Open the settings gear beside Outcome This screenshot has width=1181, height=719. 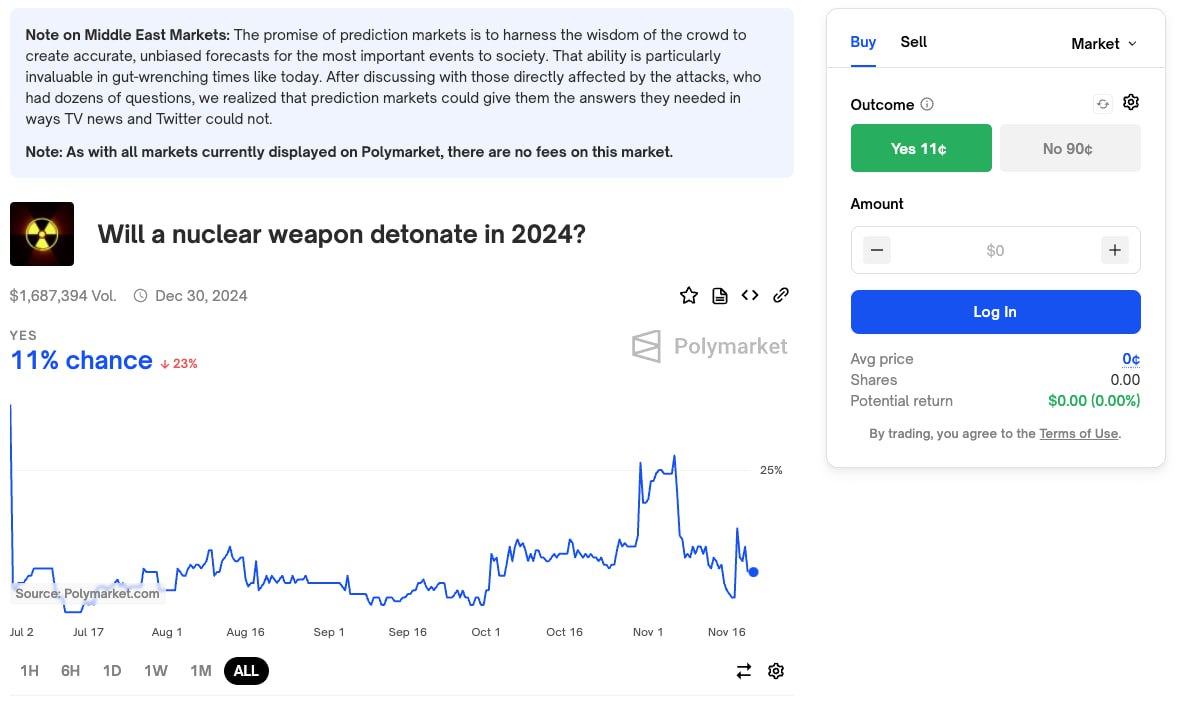(x=1131, y=103)
